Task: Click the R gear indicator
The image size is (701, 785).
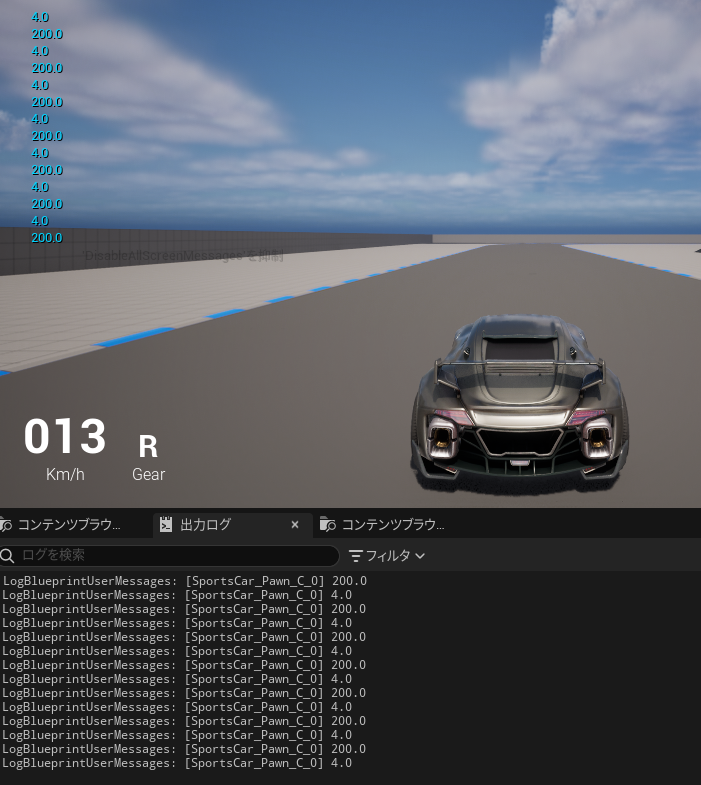Action: 148,446
